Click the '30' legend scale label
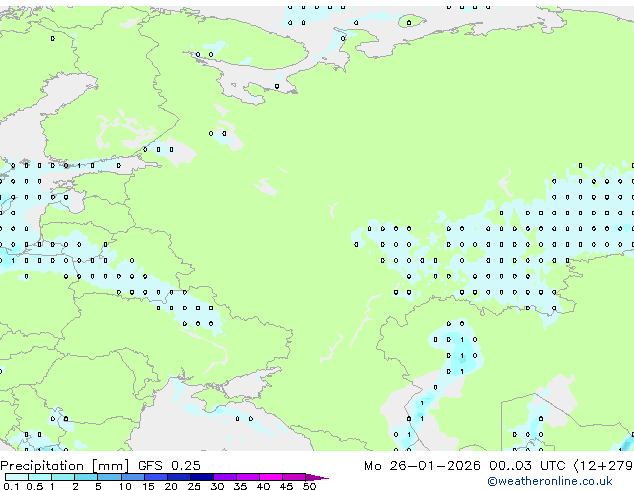The image size is (634, 490). tap(217, 486)
